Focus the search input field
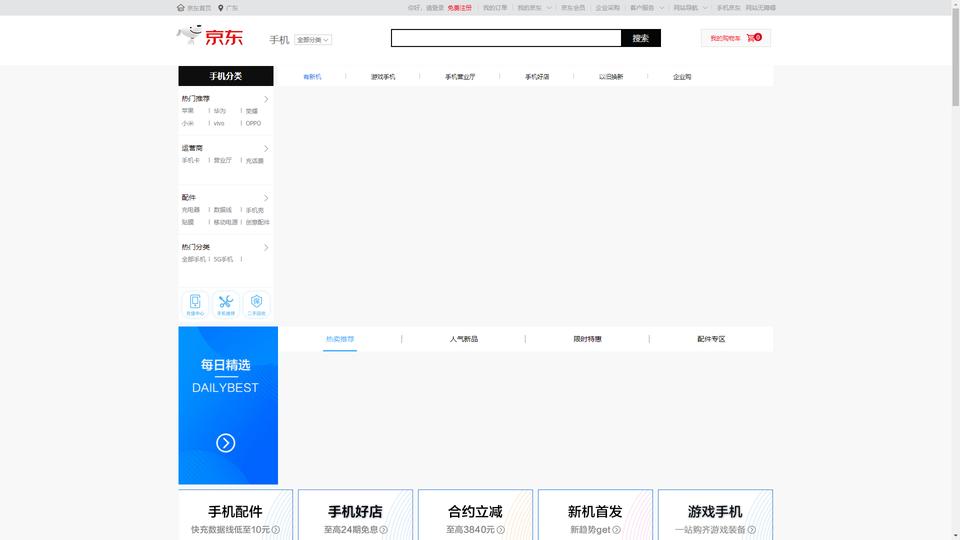Screen dimensions: 960x540 (x=506, y=38)
